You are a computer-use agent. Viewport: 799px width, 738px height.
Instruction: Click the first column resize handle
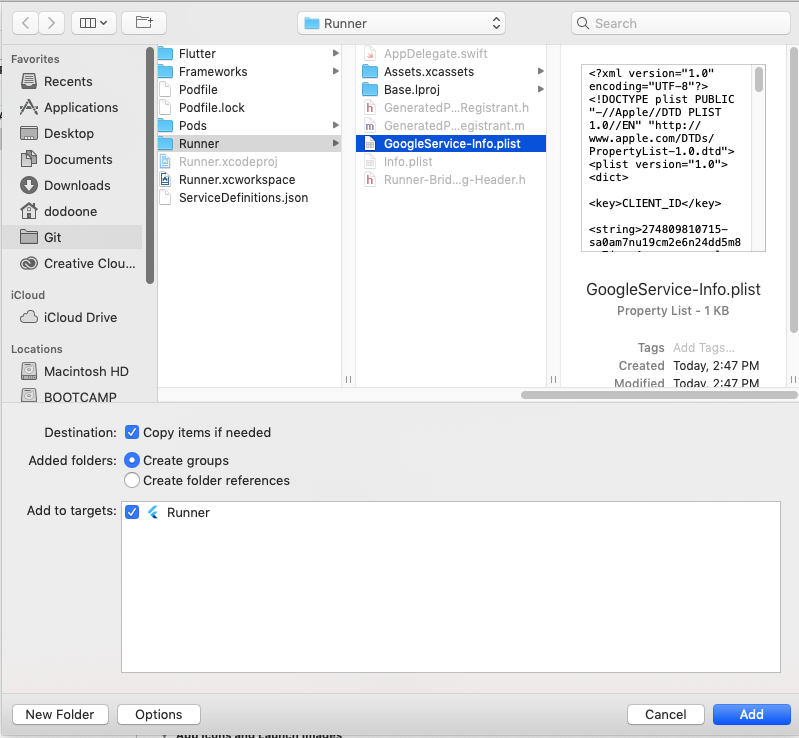coord(348,379)
